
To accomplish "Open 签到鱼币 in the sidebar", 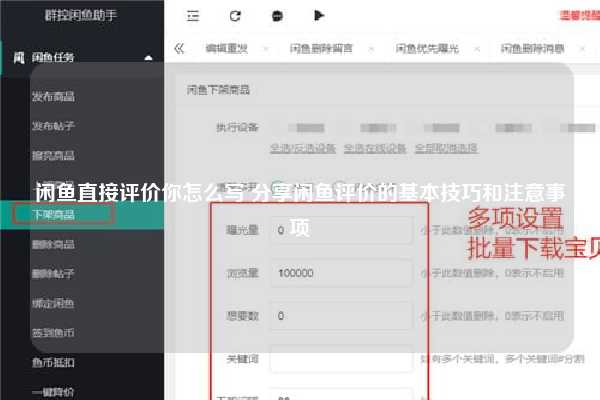I will (53, 333).
